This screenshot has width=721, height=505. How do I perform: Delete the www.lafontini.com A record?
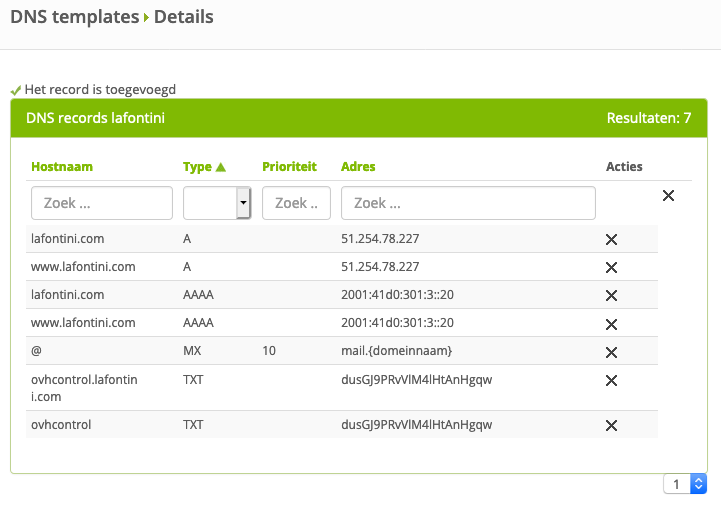(x=611, y=267)
